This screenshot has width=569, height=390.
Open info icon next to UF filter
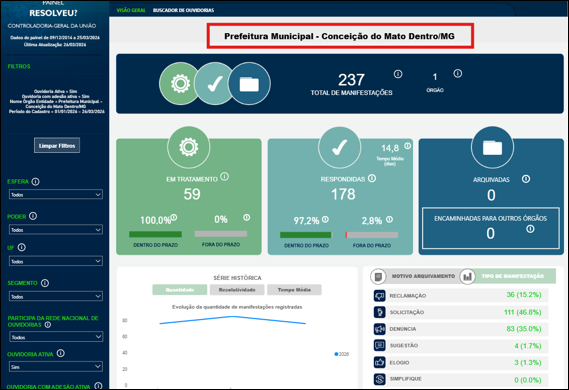click(22, 247)
